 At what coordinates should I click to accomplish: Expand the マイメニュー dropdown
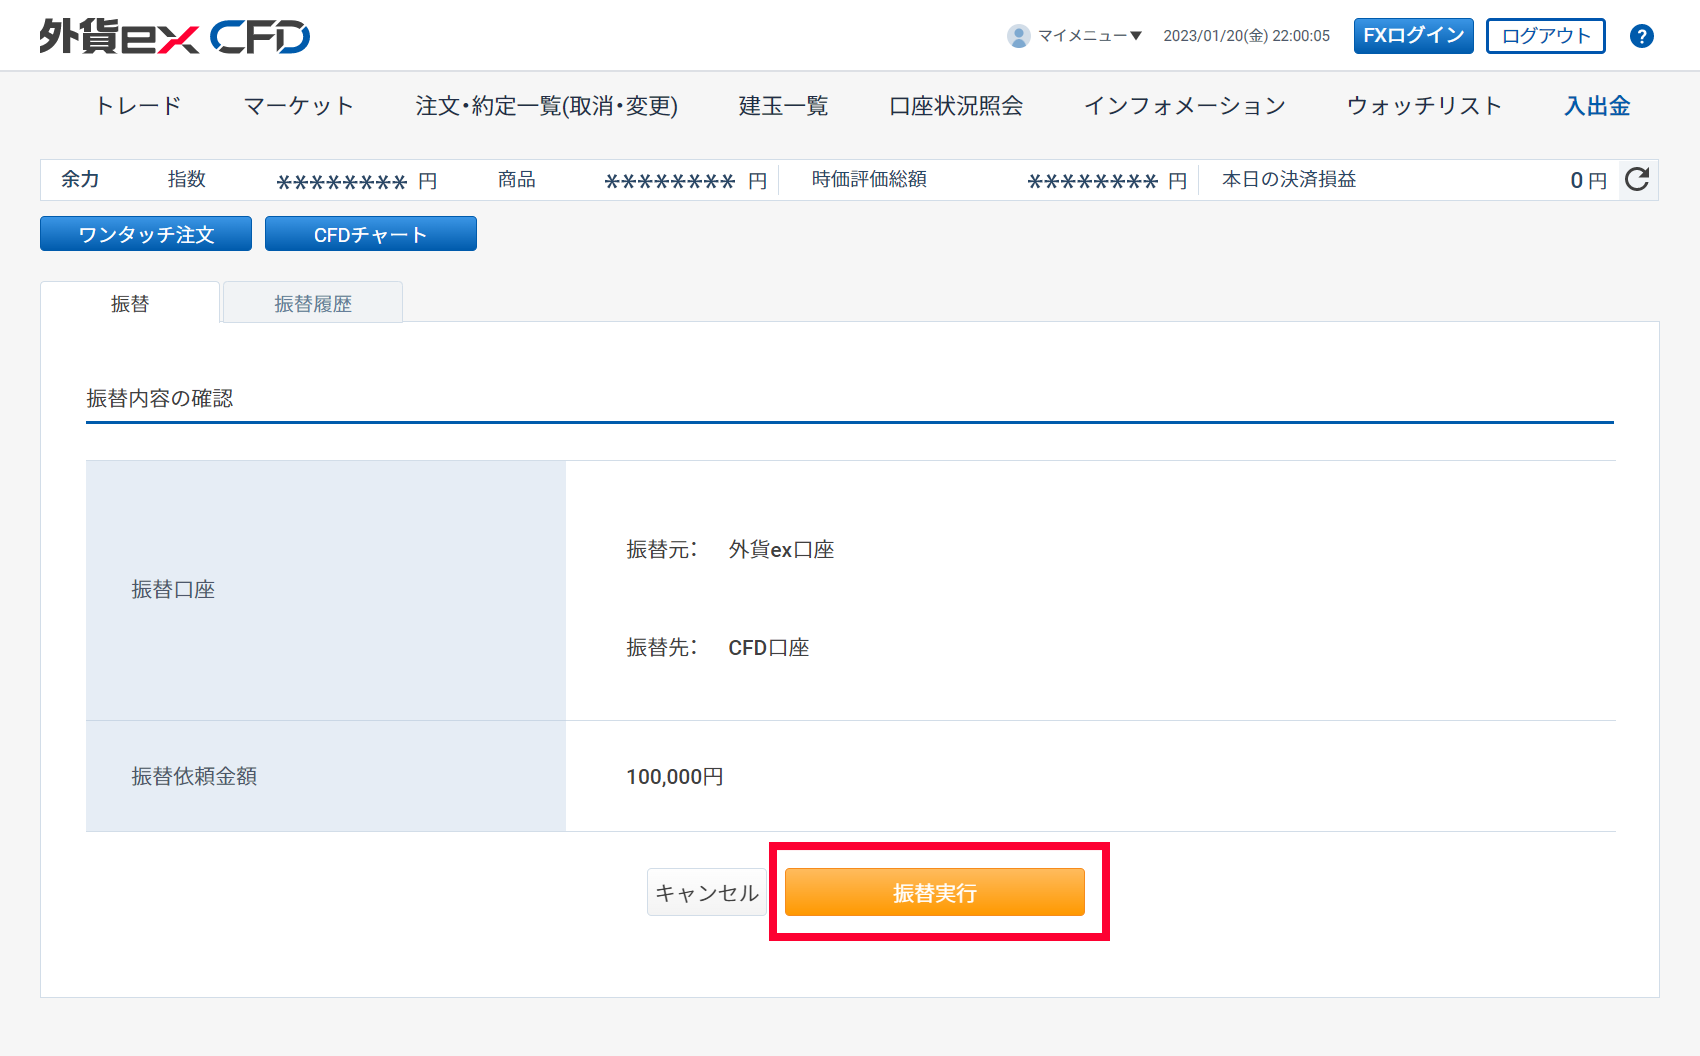tap(1089, 36)
